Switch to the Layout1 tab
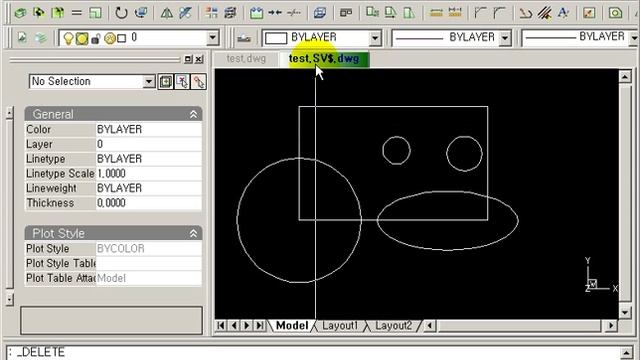640x360 pixels. (340, 326)
